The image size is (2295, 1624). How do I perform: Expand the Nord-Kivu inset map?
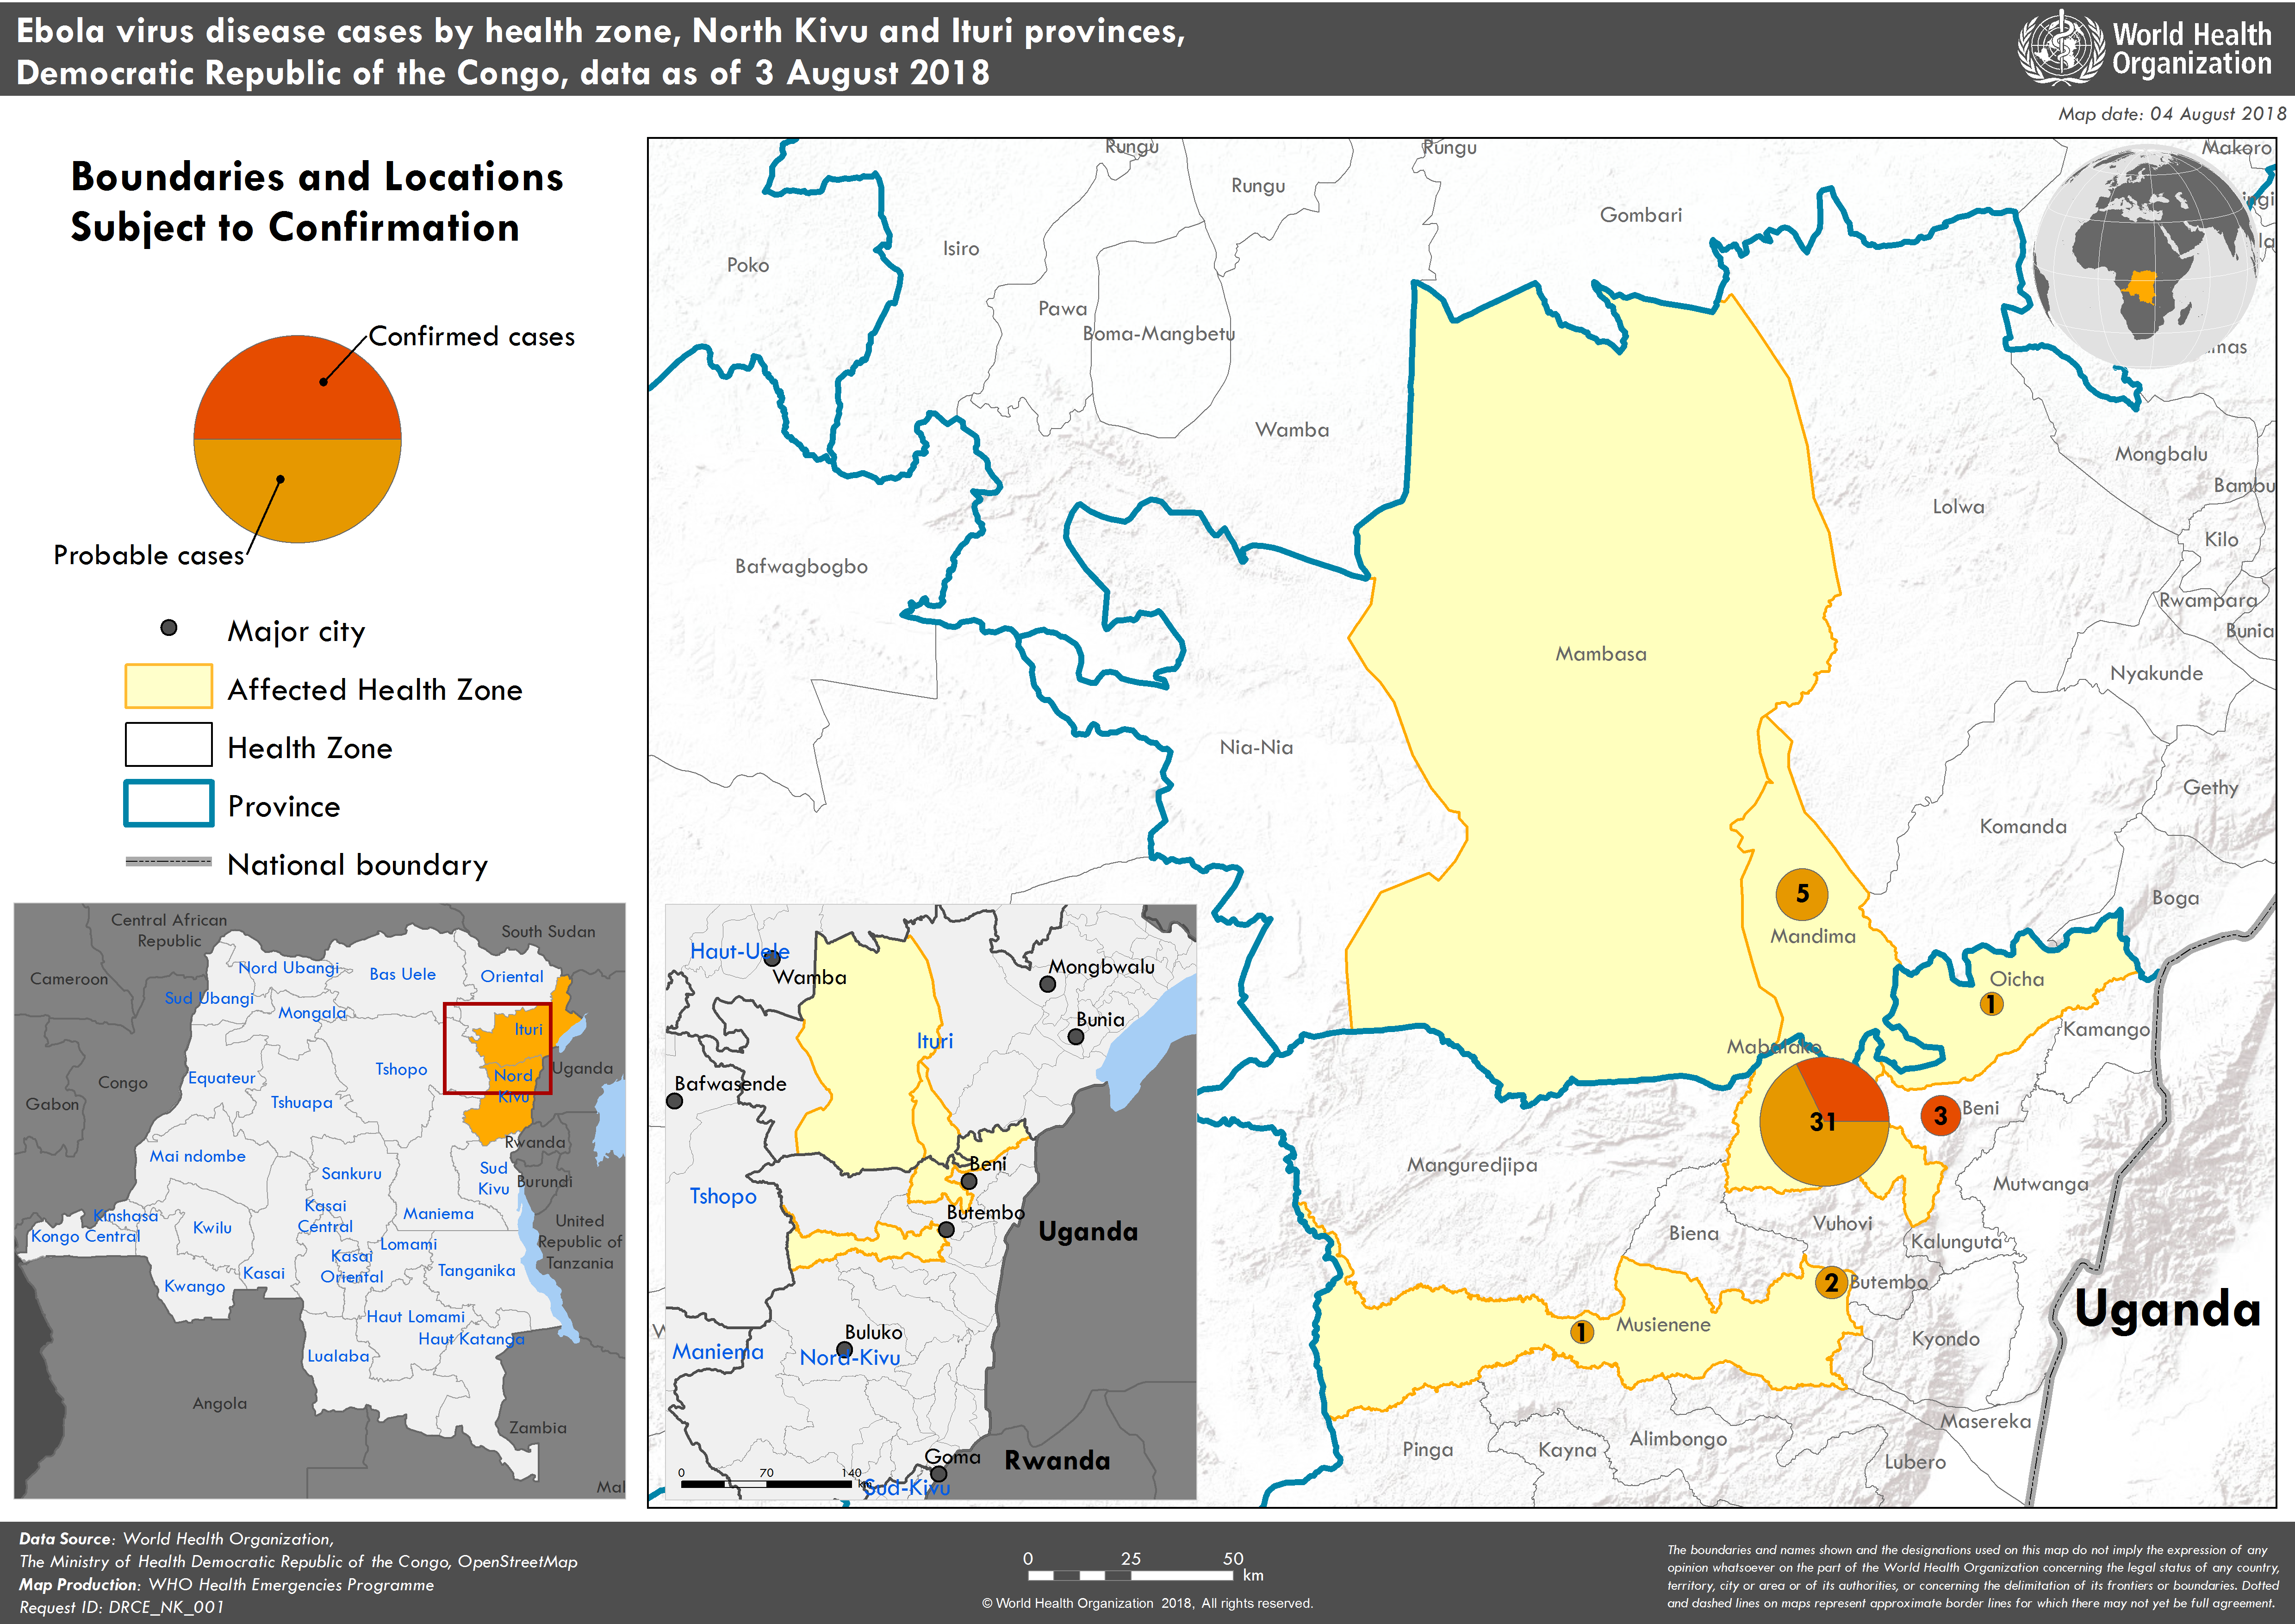coord(930,1200)
